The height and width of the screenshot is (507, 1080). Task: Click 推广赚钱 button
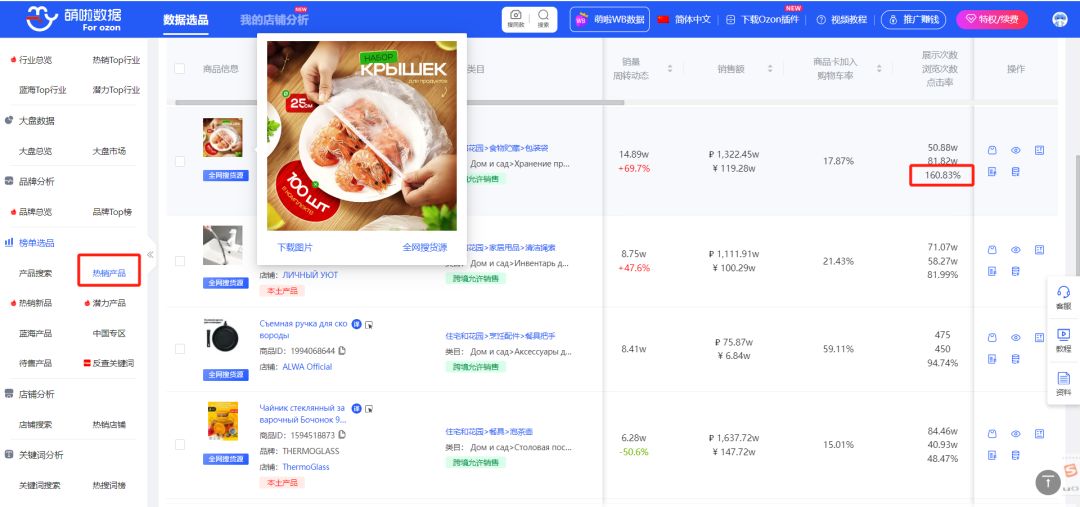click(913, 19)
